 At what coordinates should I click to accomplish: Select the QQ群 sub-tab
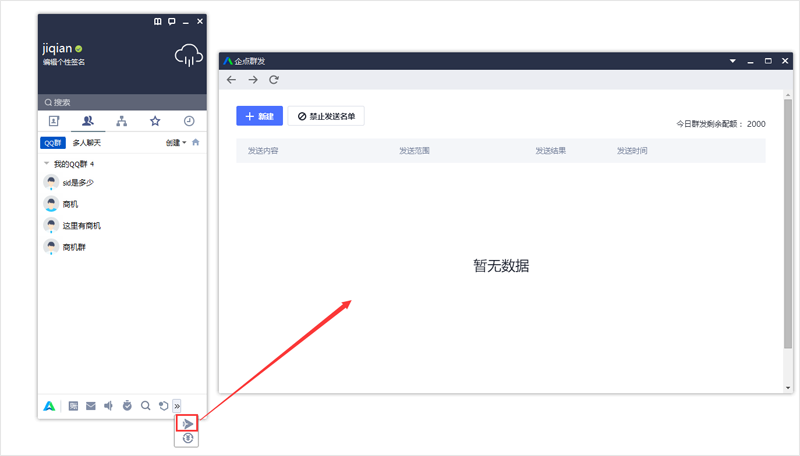[x=53, y=143]
